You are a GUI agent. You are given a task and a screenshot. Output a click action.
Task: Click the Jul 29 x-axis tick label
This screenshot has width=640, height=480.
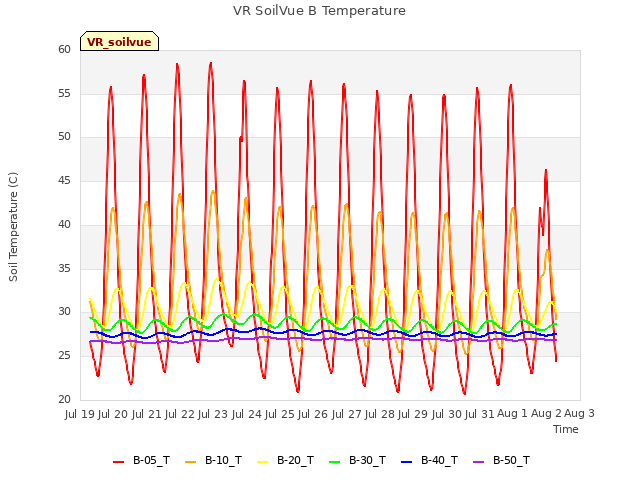[x=413, y=414]
